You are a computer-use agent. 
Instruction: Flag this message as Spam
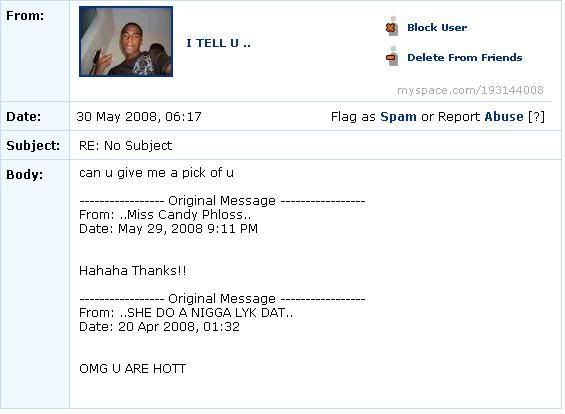398,116
